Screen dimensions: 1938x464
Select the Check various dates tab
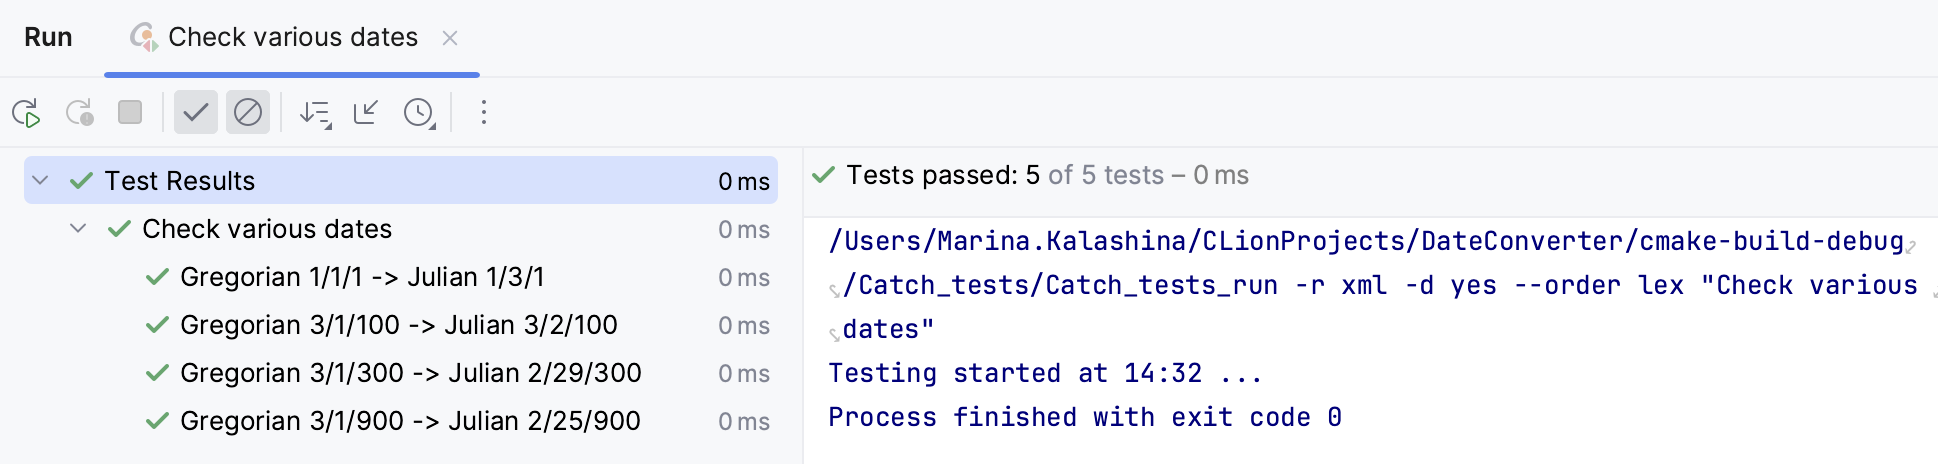click(x=292, y=38)
